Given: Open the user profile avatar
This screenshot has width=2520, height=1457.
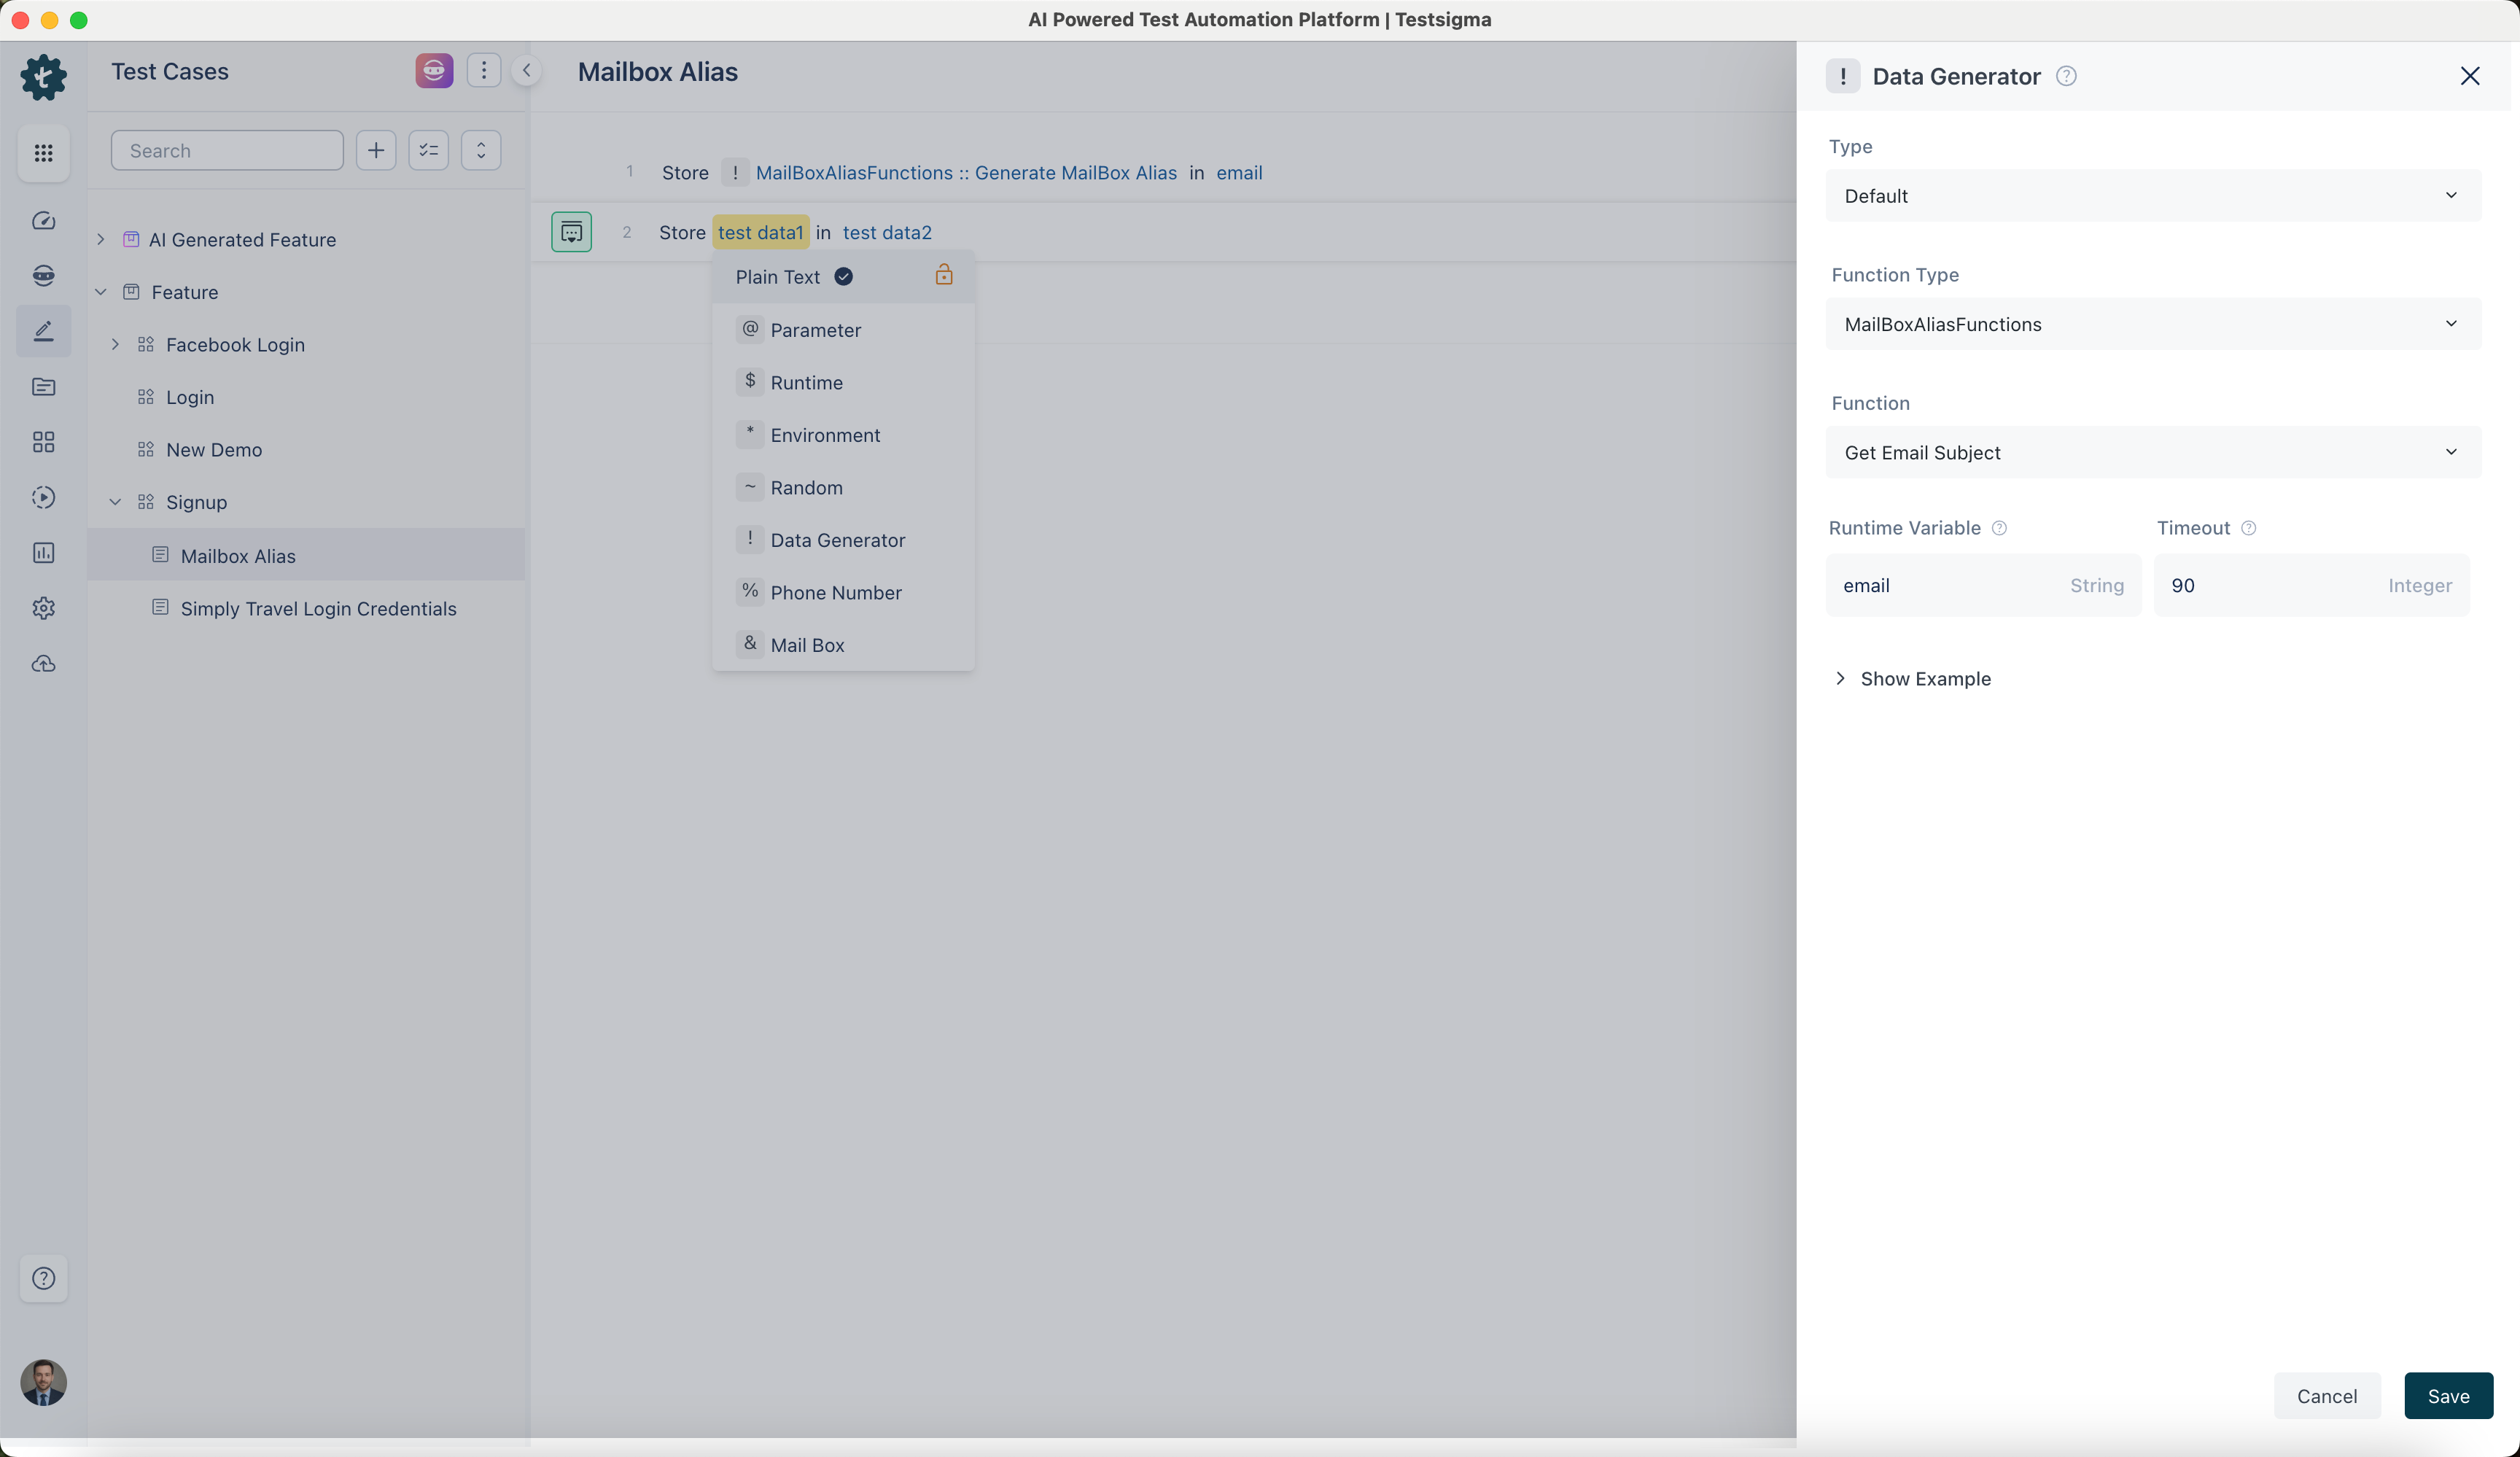Looking at the screenshot, I should [x=43, y=1383].
